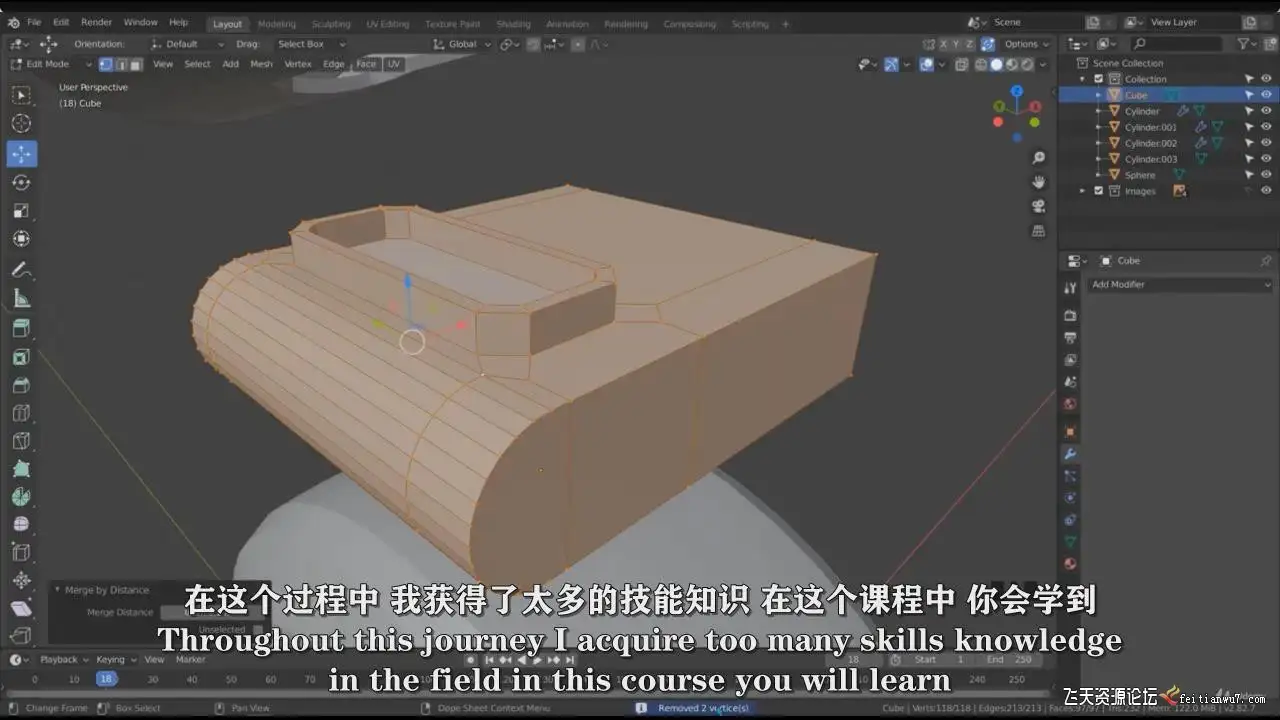Select the Cylinder.002 object in outliner

click(x=1150, y=143)
